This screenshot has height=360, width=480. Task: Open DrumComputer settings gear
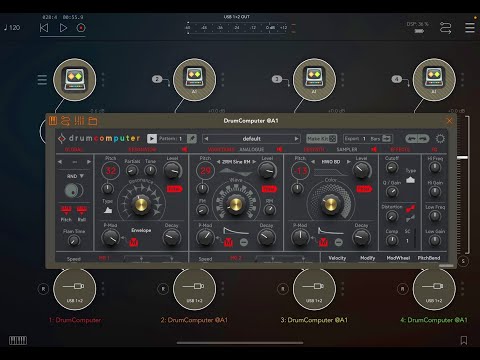pos(440,139)
